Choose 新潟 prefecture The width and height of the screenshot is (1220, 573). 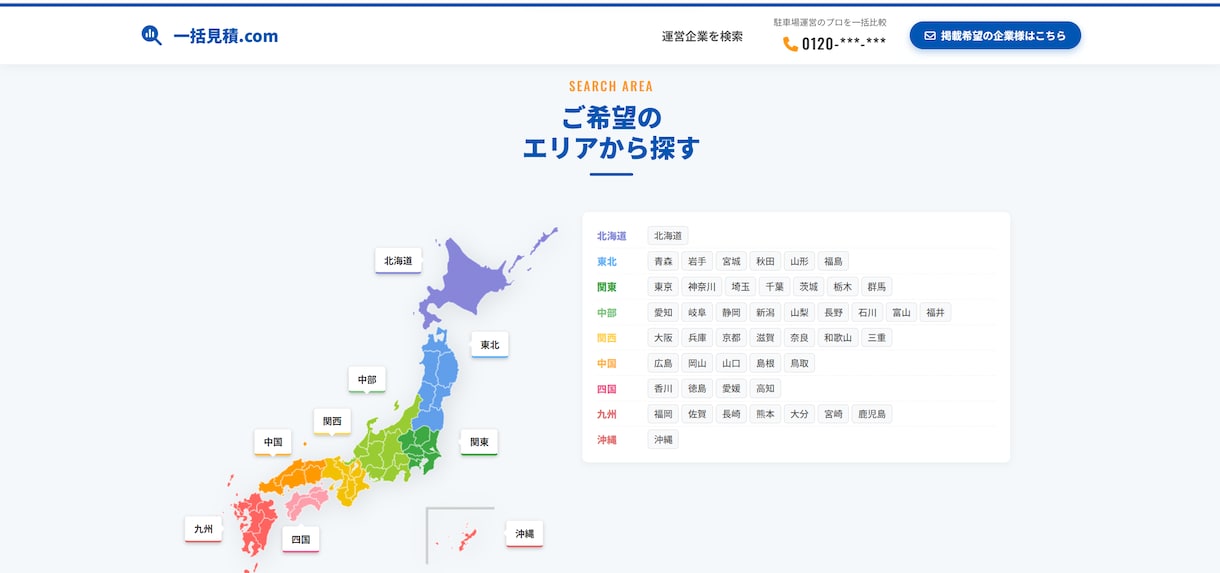pos(765,312)
